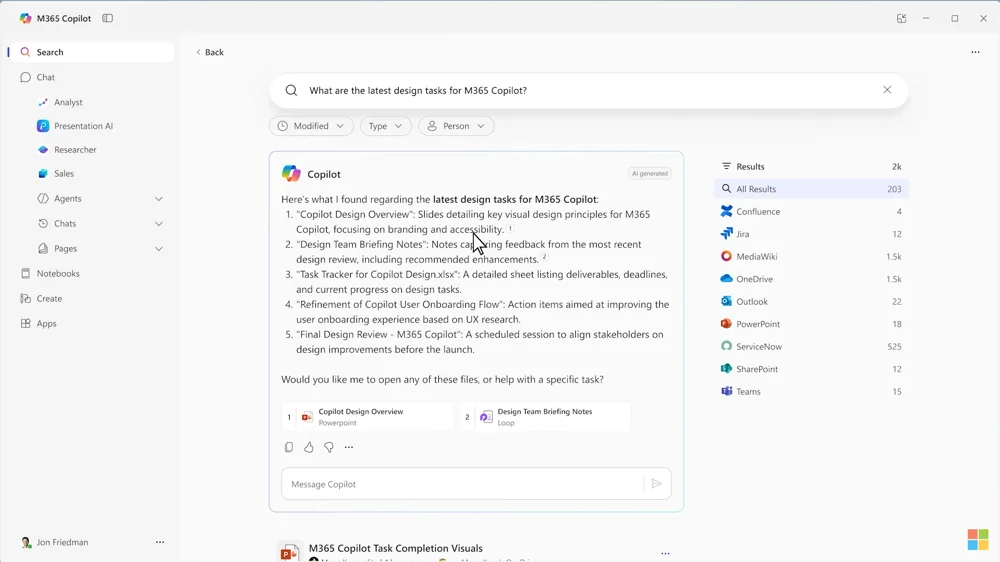Screen dimensions: 1000x562
Task: Open the Type filter dropdown
Action: (x=385, y=126)
